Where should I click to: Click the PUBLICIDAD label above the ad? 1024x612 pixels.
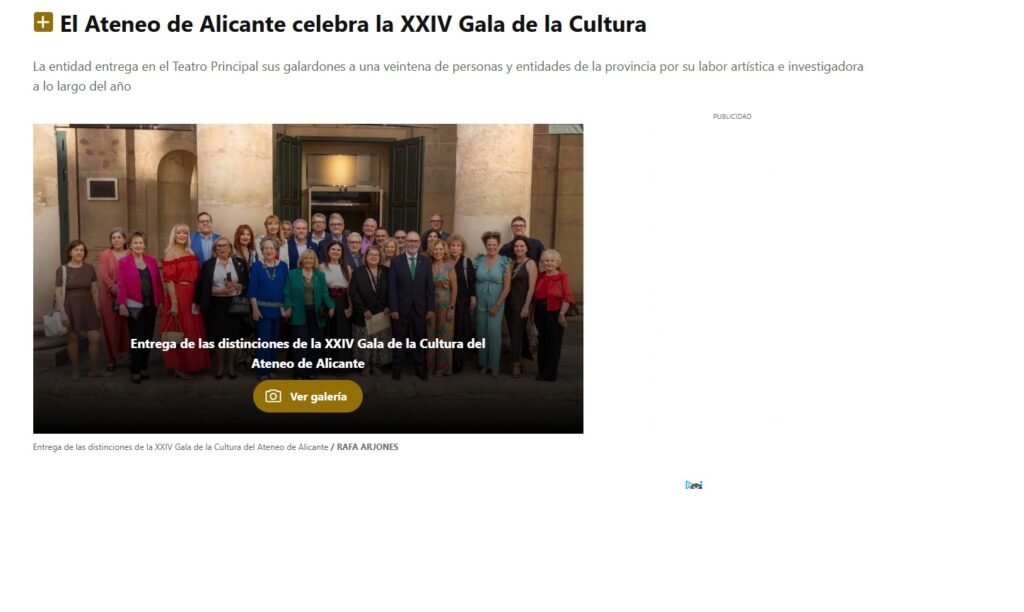pos(731,116)
